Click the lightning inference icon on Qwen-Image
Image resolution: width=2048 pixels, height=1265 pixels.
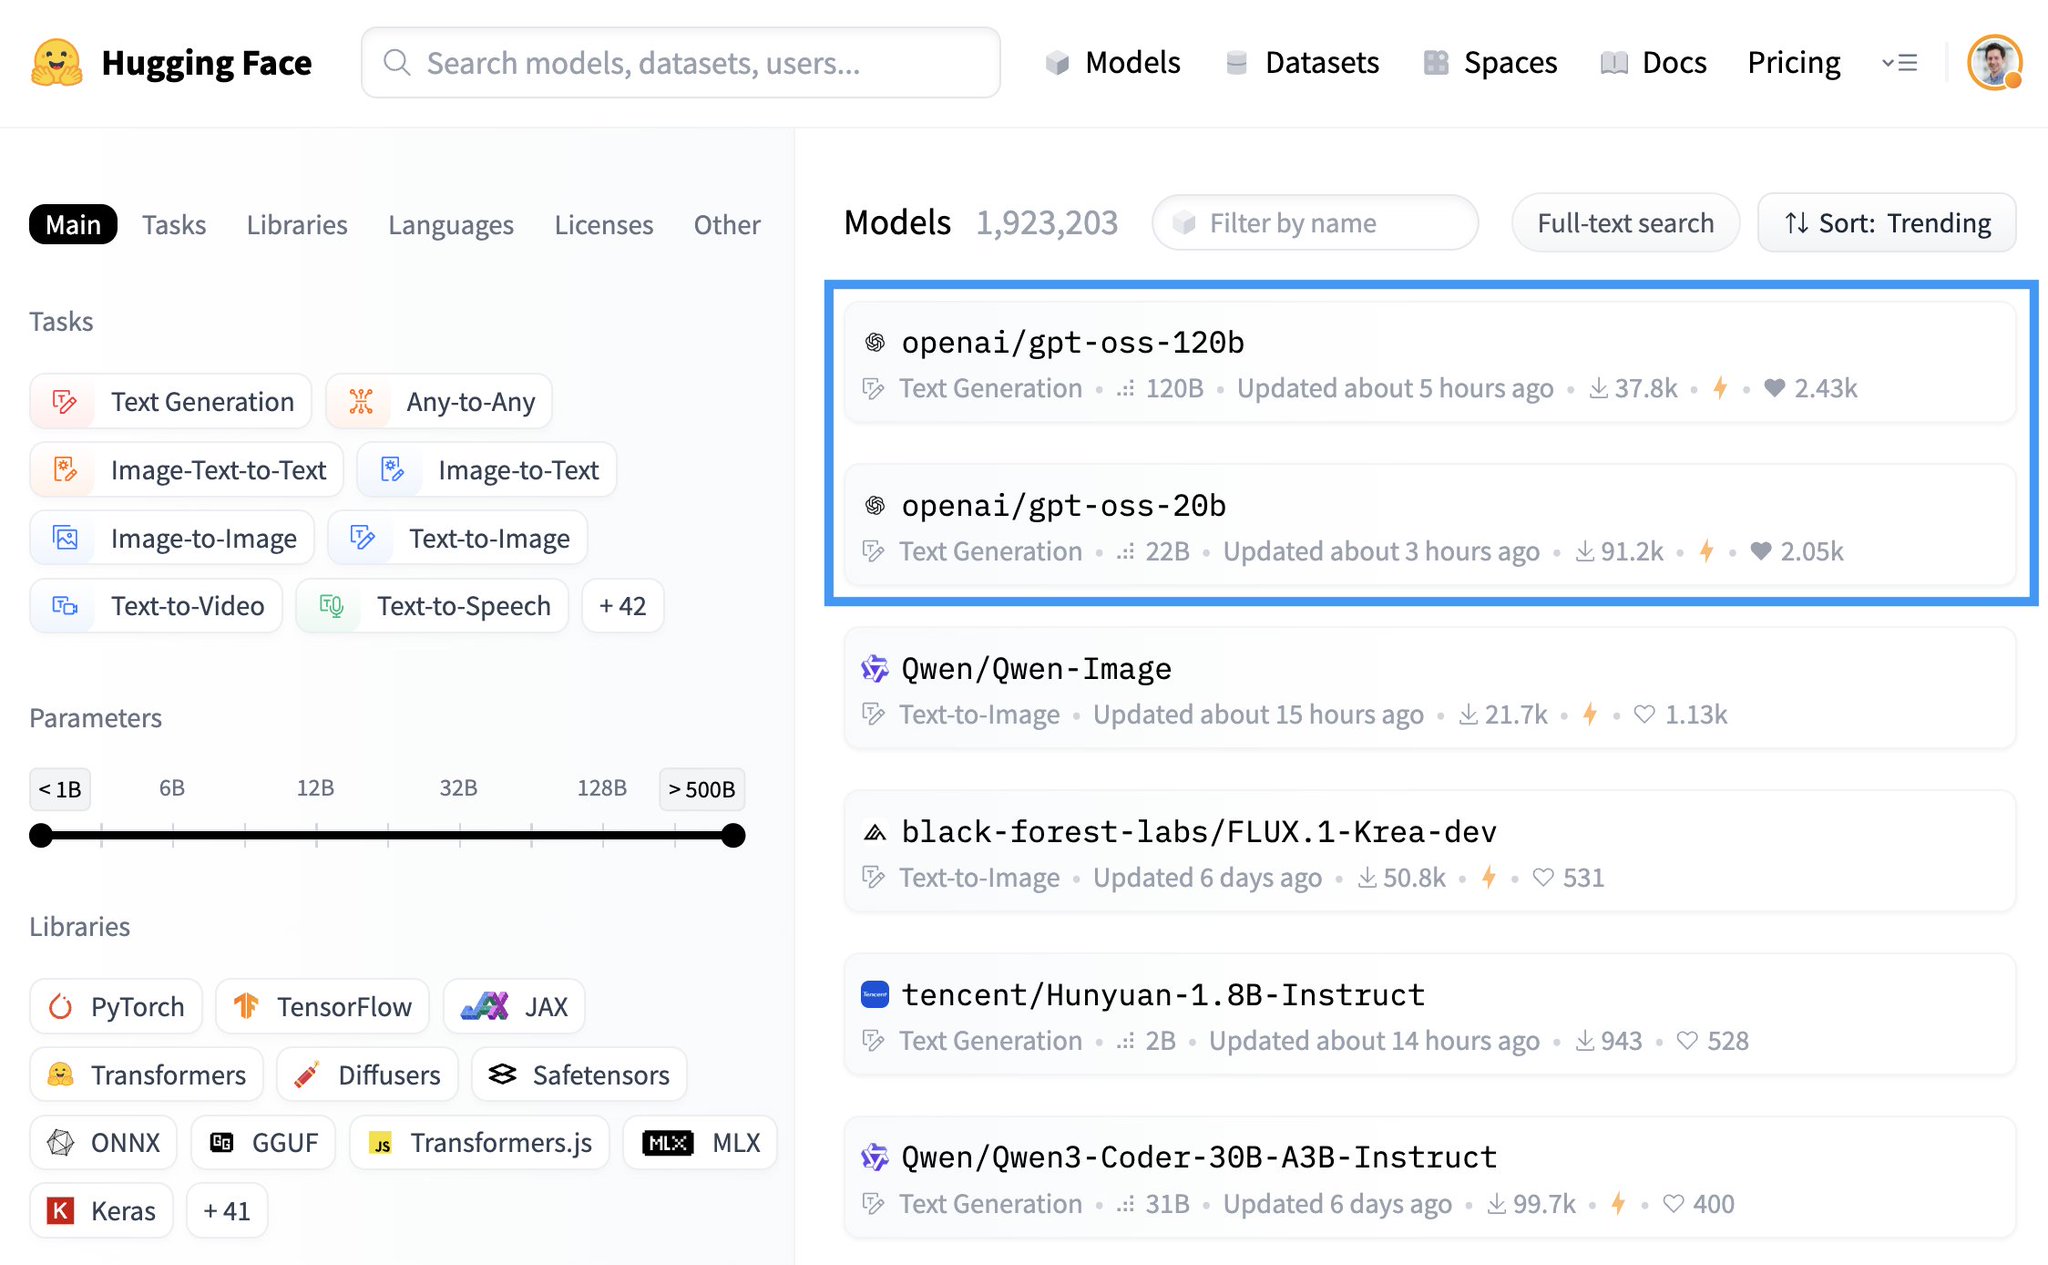[1590, 714]
